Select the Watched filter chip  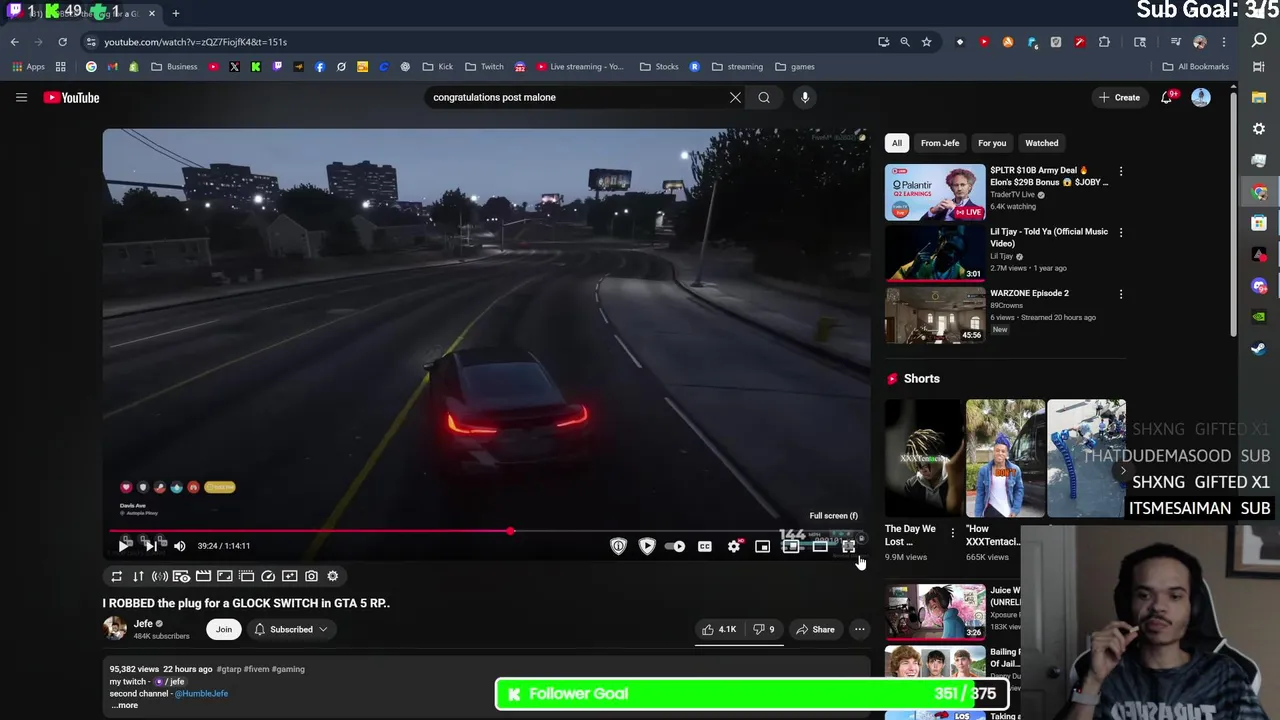pos(1041,143)
